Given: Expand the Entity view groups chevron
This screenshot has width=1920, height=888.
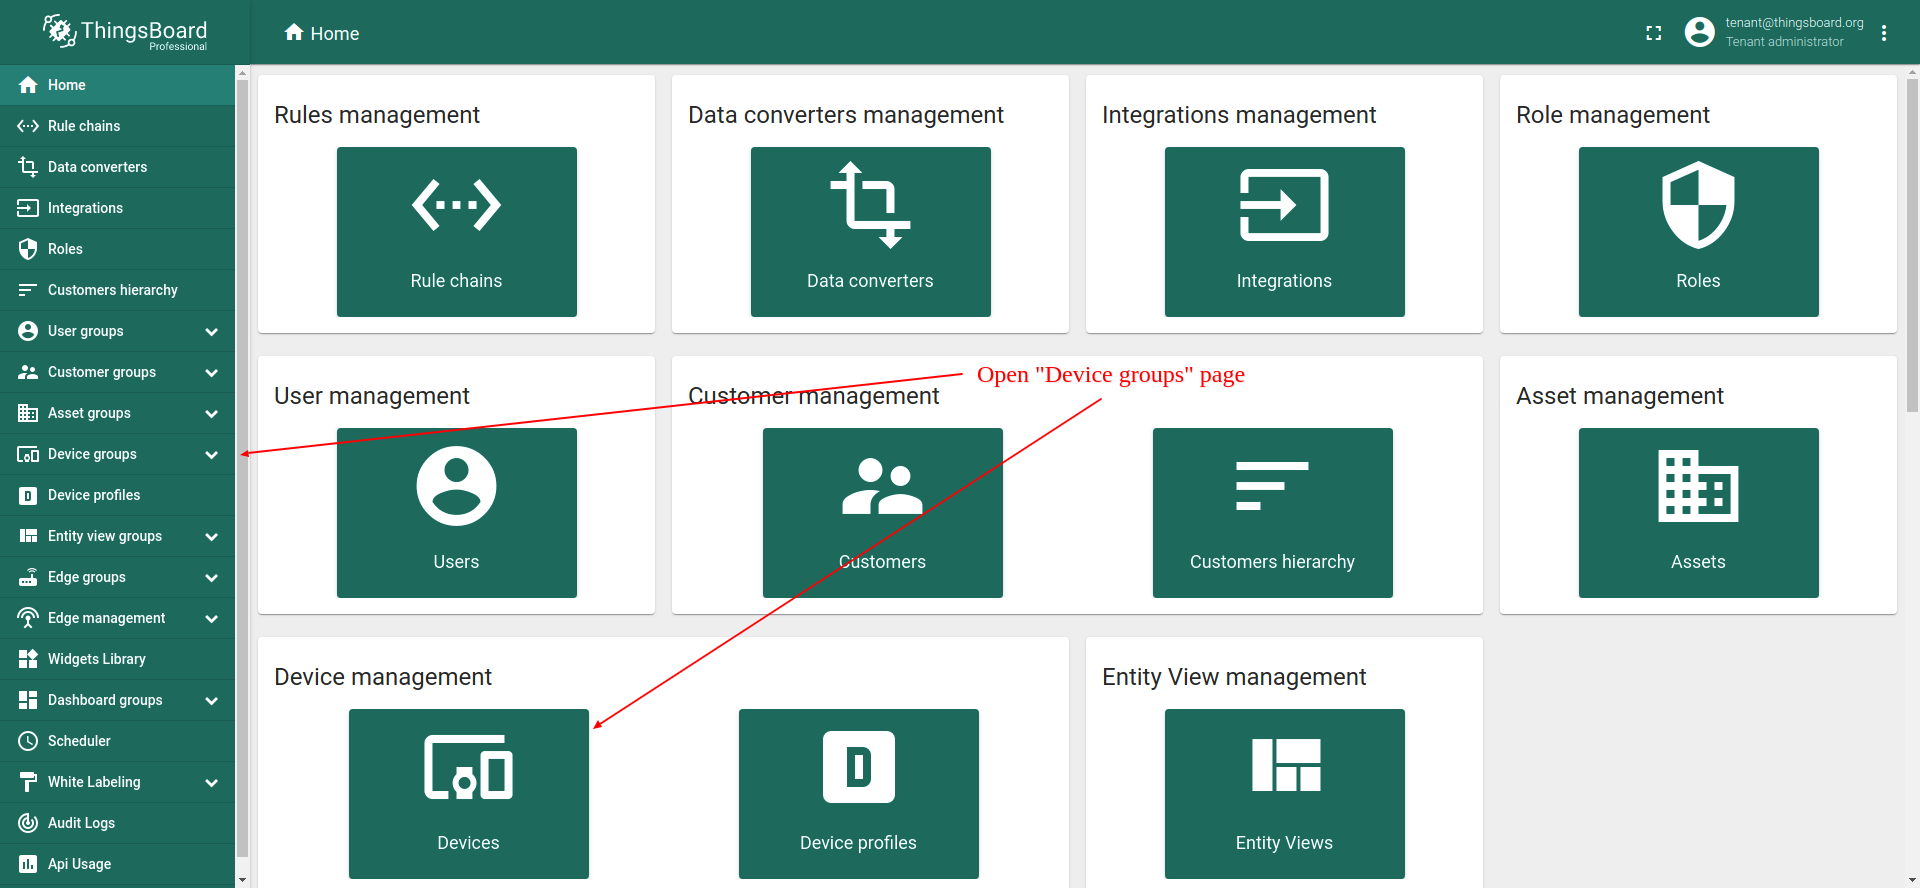Looking at the screenshot, I should click(211, 536).
